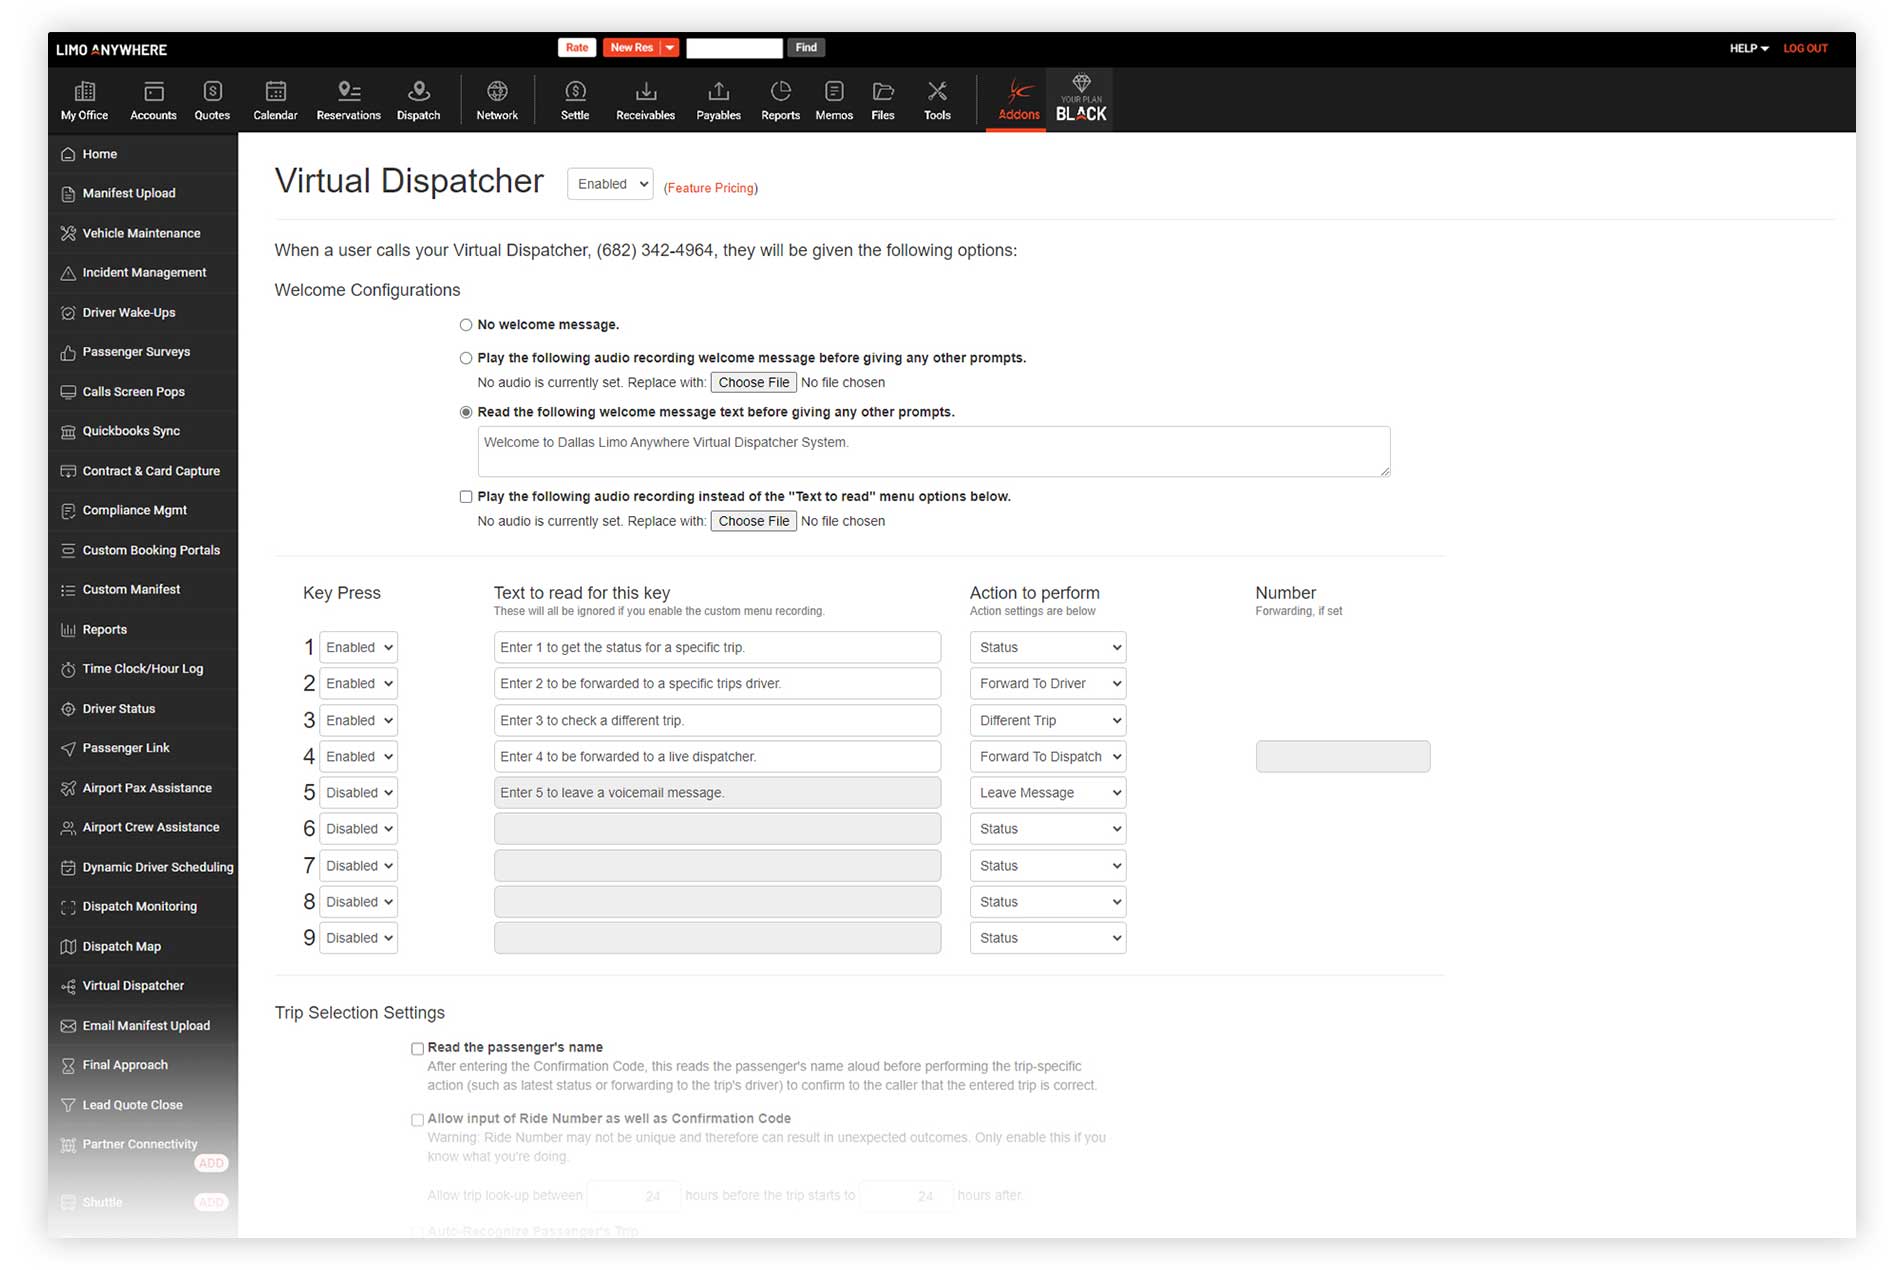
Task: Expand the key 5 Disabled dropdown
Action: [358, 793]
